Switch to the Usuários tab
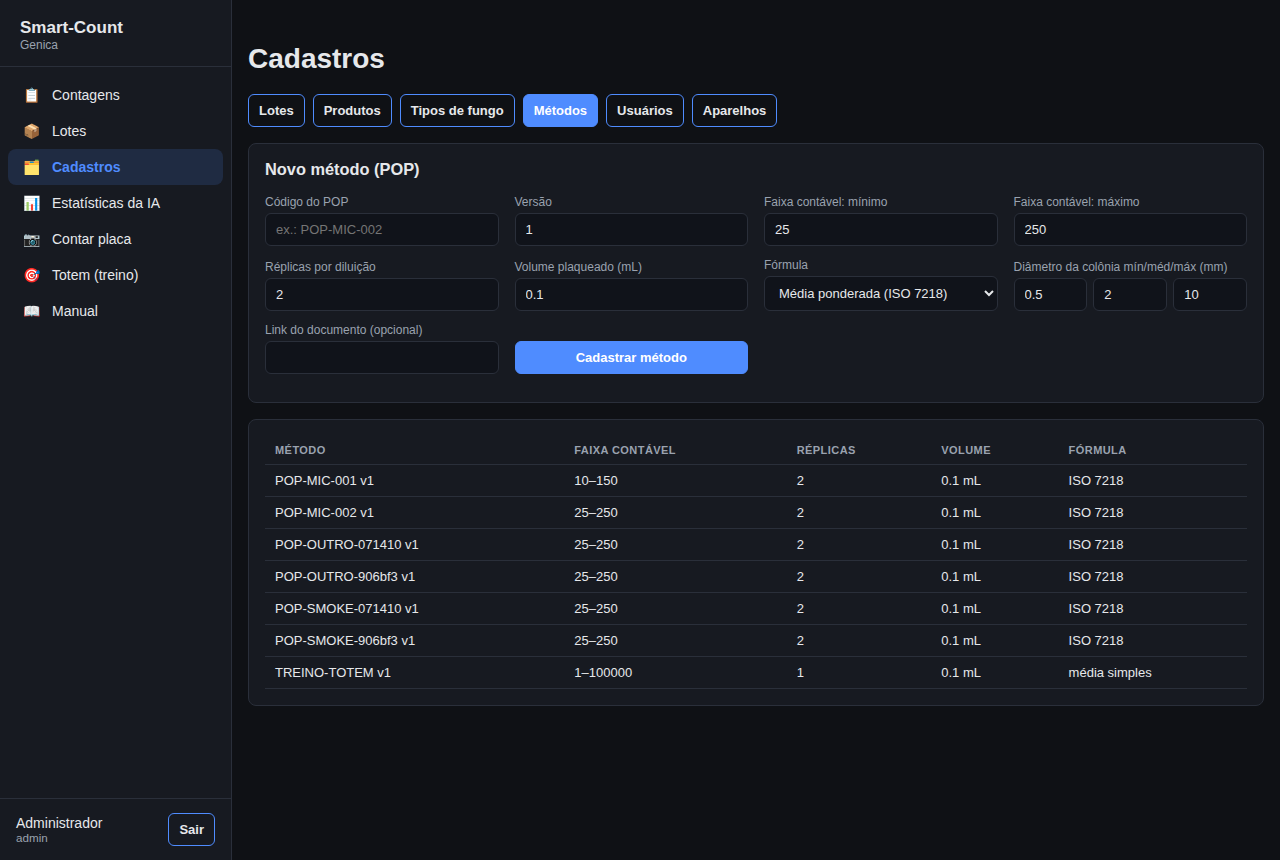This screenshot has width=1280, height=860. coord(645,110)
